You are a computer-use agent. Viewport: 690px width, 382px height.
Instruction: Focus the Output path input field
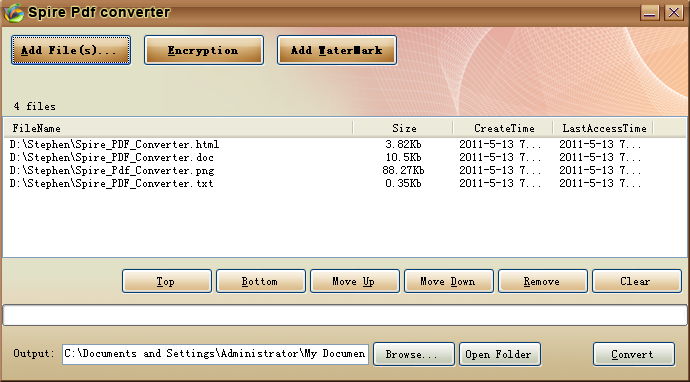215,354
